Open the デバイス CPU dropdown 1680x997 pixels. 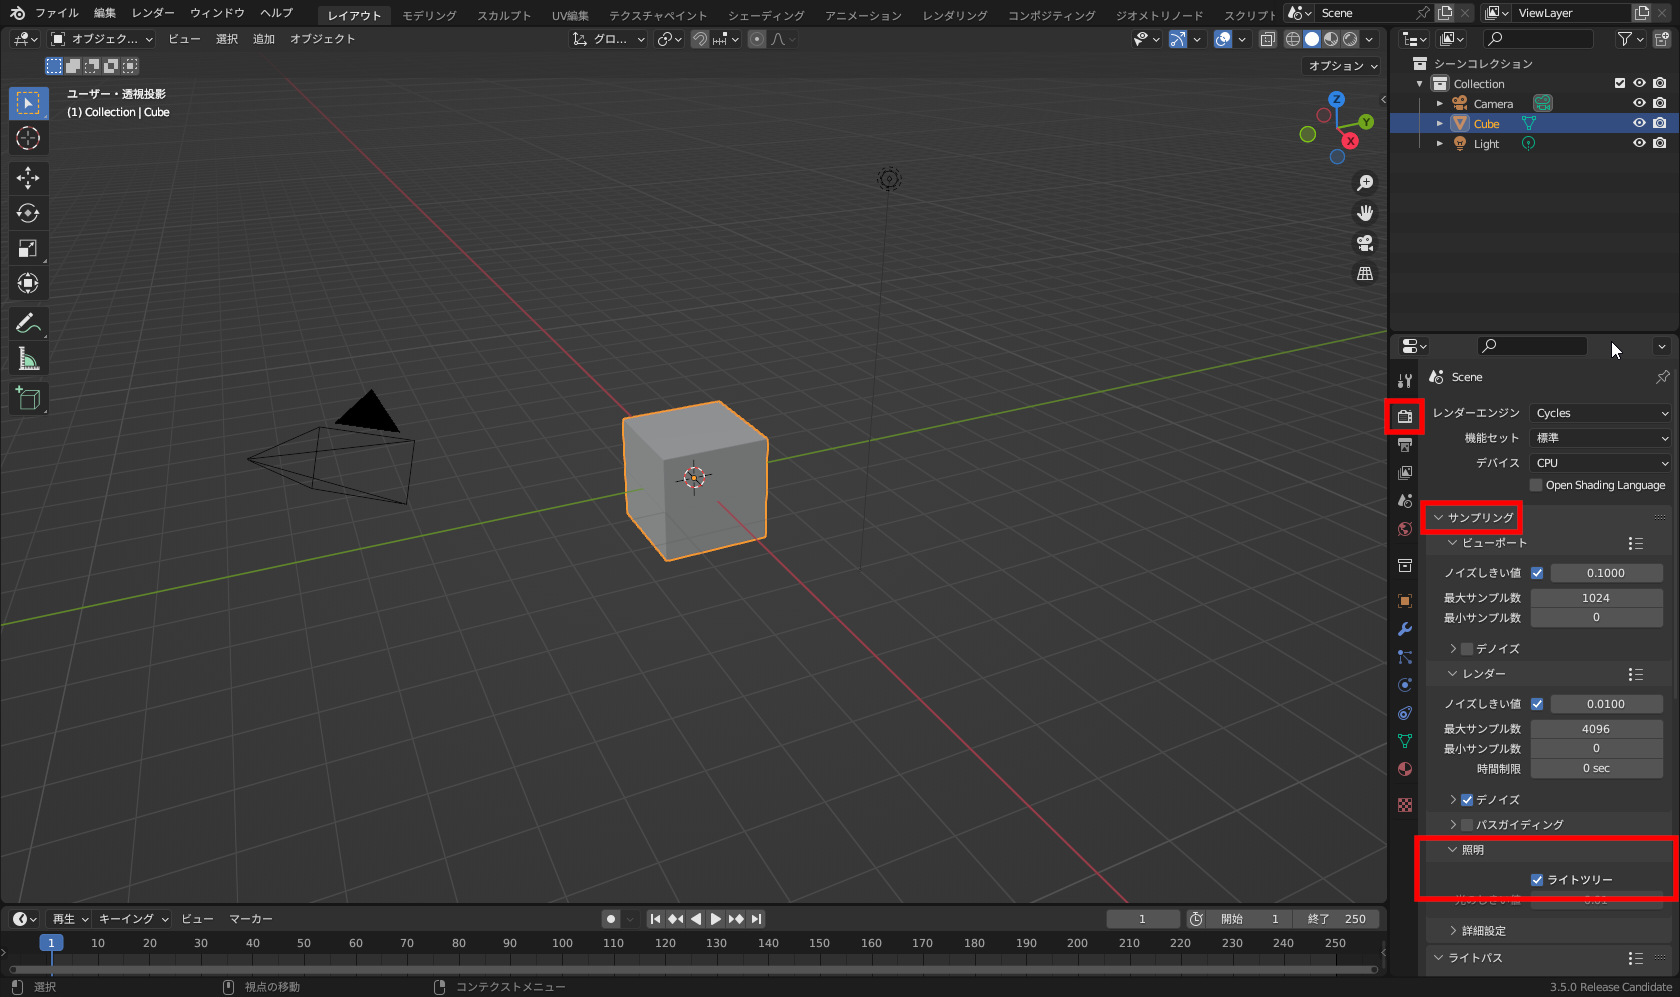1601,463
